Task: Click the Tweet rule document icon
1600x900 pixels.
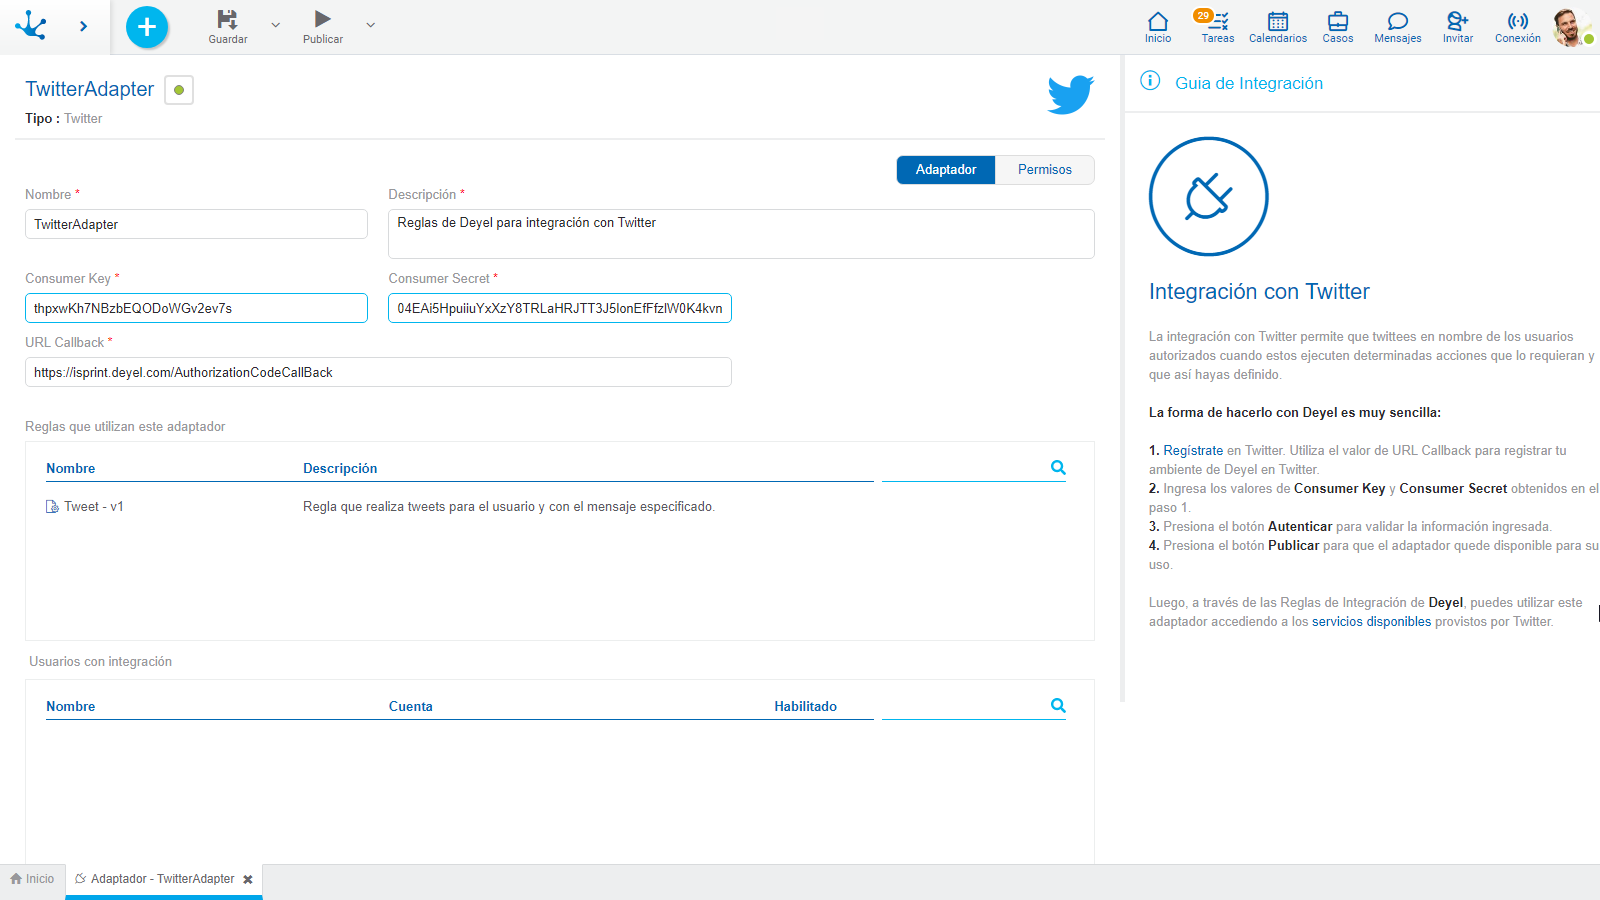Action: pos(53,507)
